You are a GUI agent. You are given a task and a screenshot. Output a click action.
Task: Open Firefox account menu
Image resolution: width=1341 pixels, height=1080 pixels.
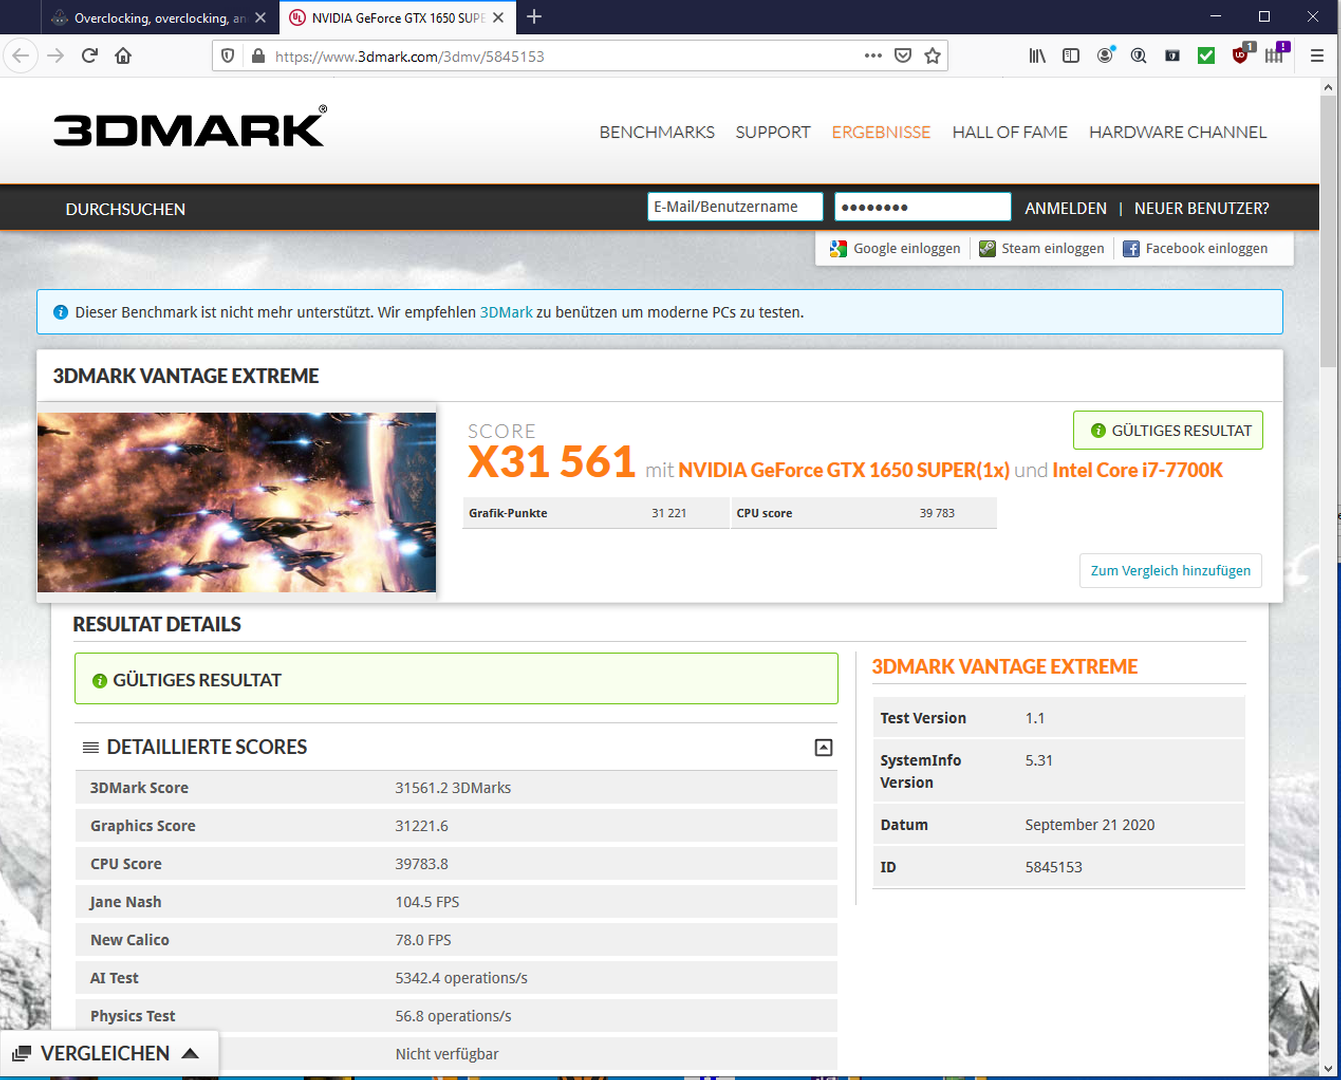pos(1105,56)
